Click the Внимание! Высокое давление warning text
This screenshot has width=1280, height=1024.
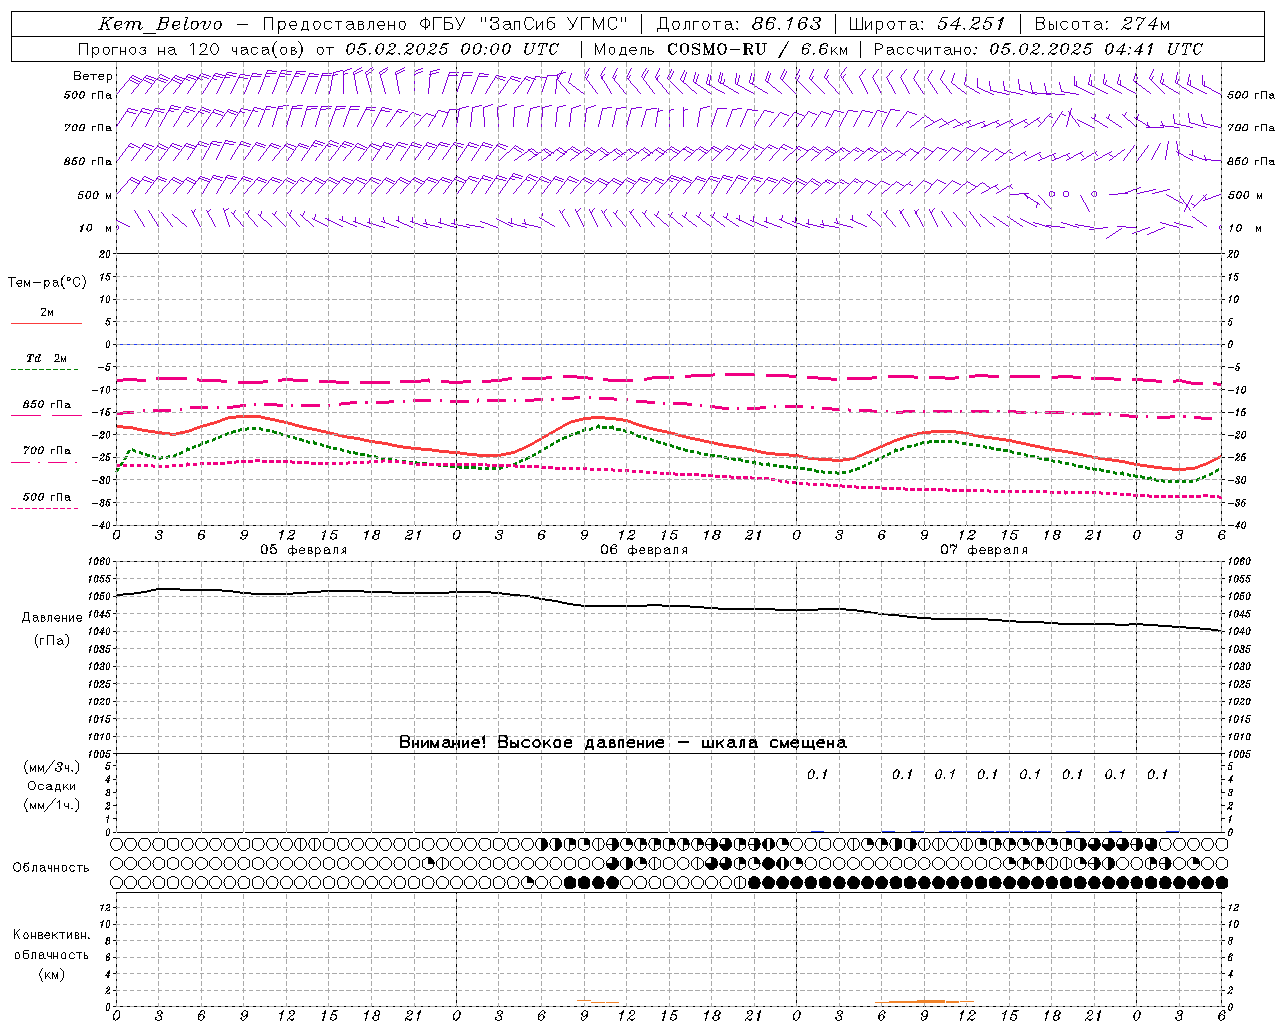[x=623, y=742]
